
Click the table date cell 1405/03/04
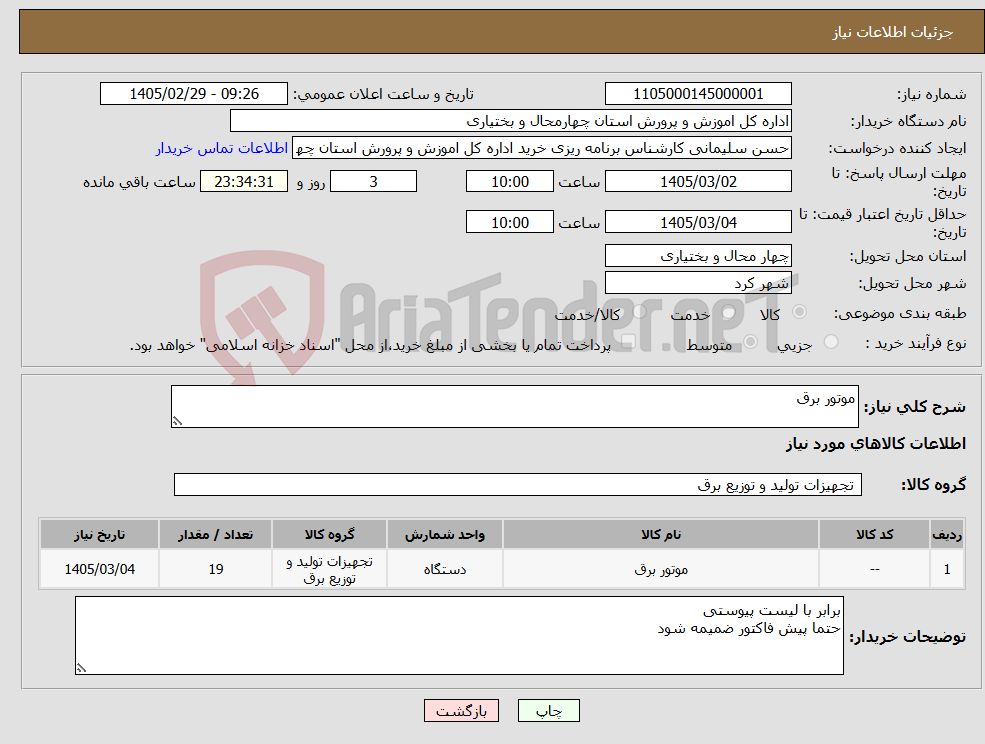click(x=99, y=569)
